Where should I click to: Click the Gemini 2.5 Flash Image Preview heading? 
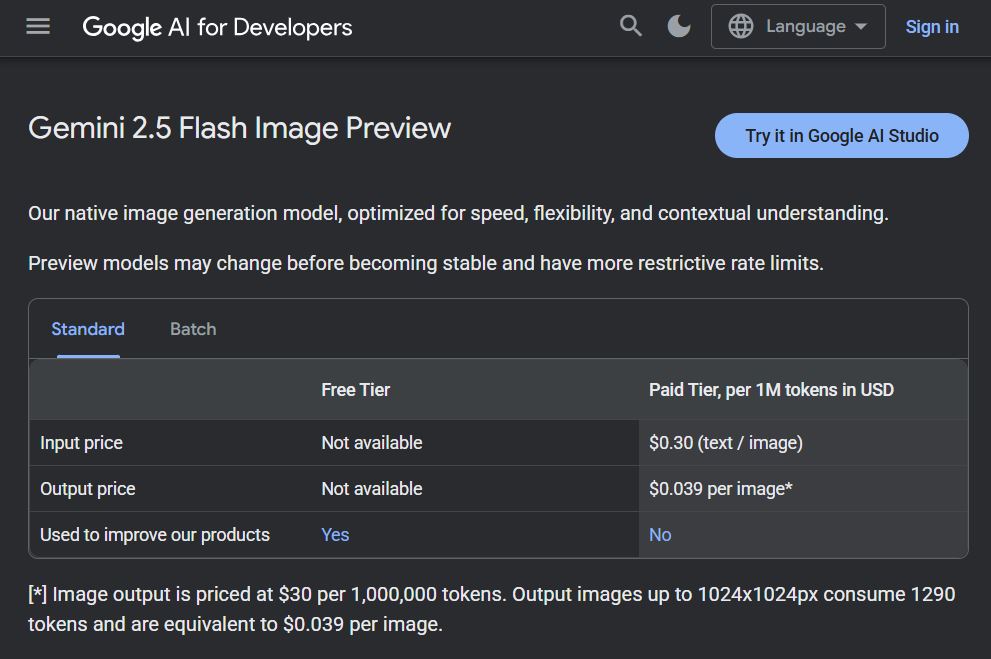click(239, 128)
